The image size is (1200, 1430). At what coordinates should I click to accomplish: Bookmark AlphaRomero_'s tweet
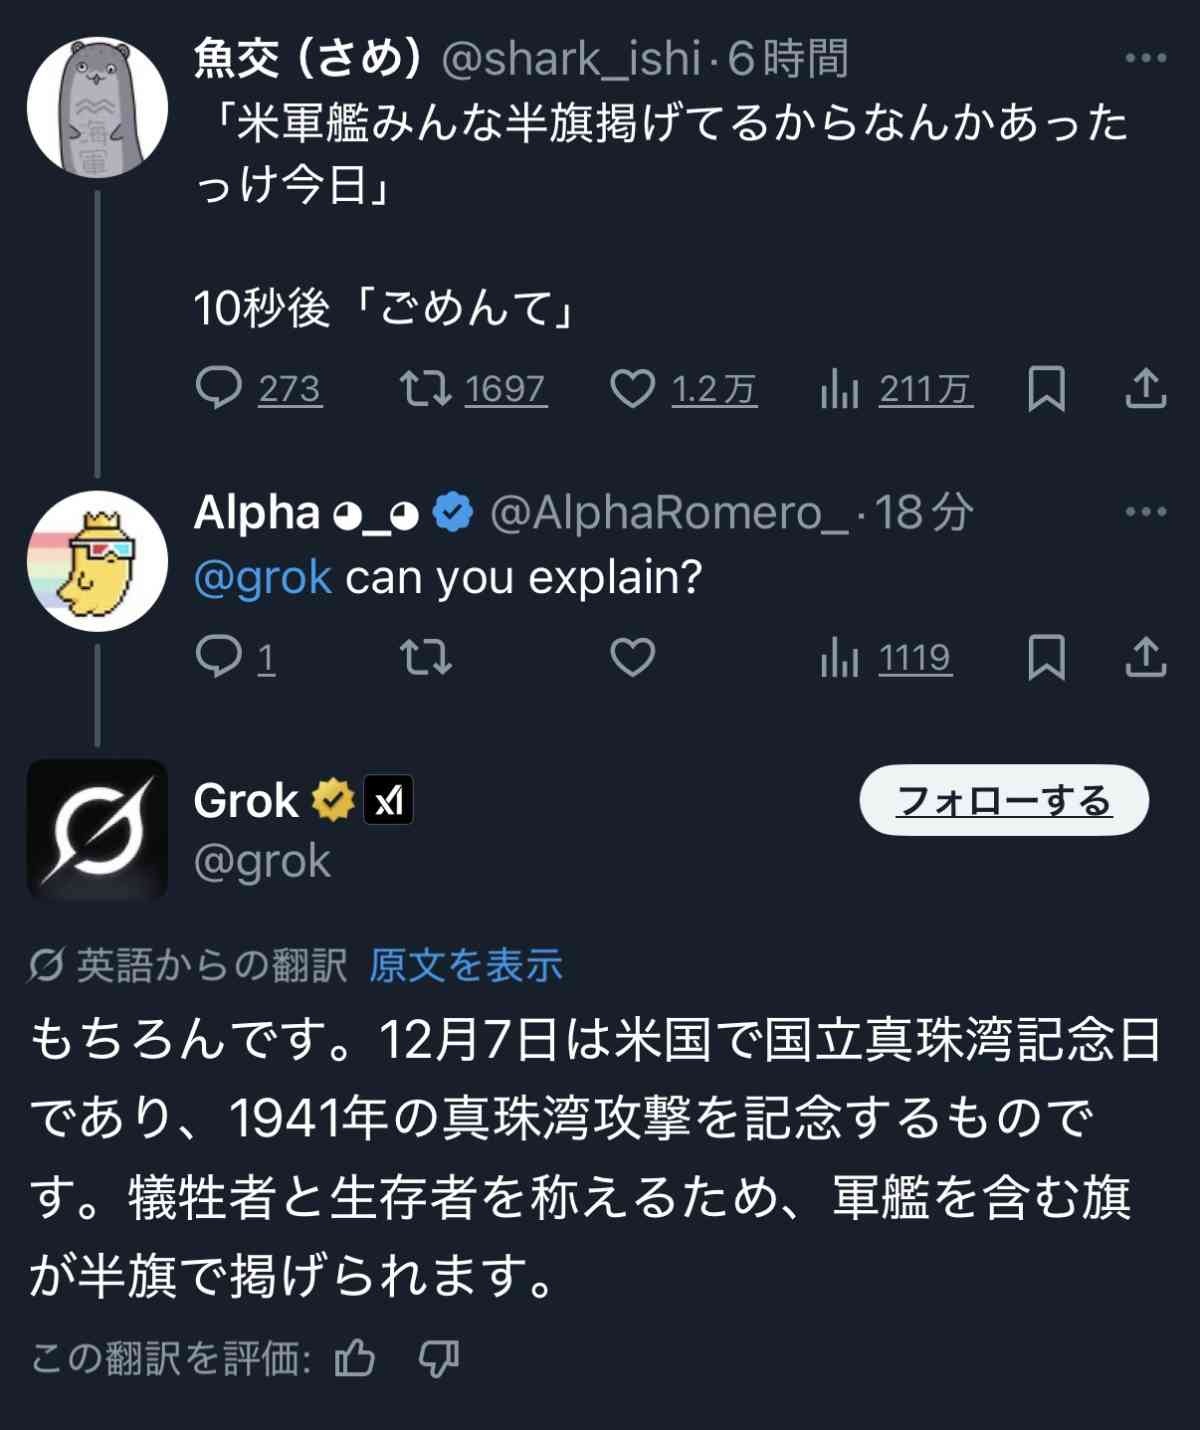point(1046,657)
